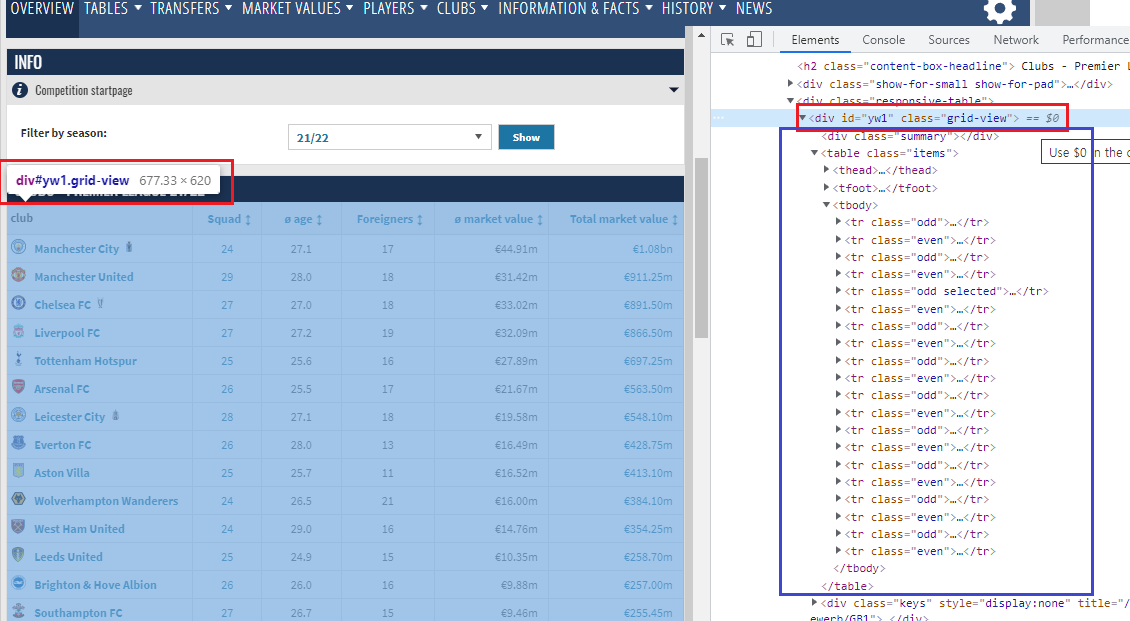
Task: Sort table by Foreigners column
Action: pyautogui.click(x=389, y=219)
